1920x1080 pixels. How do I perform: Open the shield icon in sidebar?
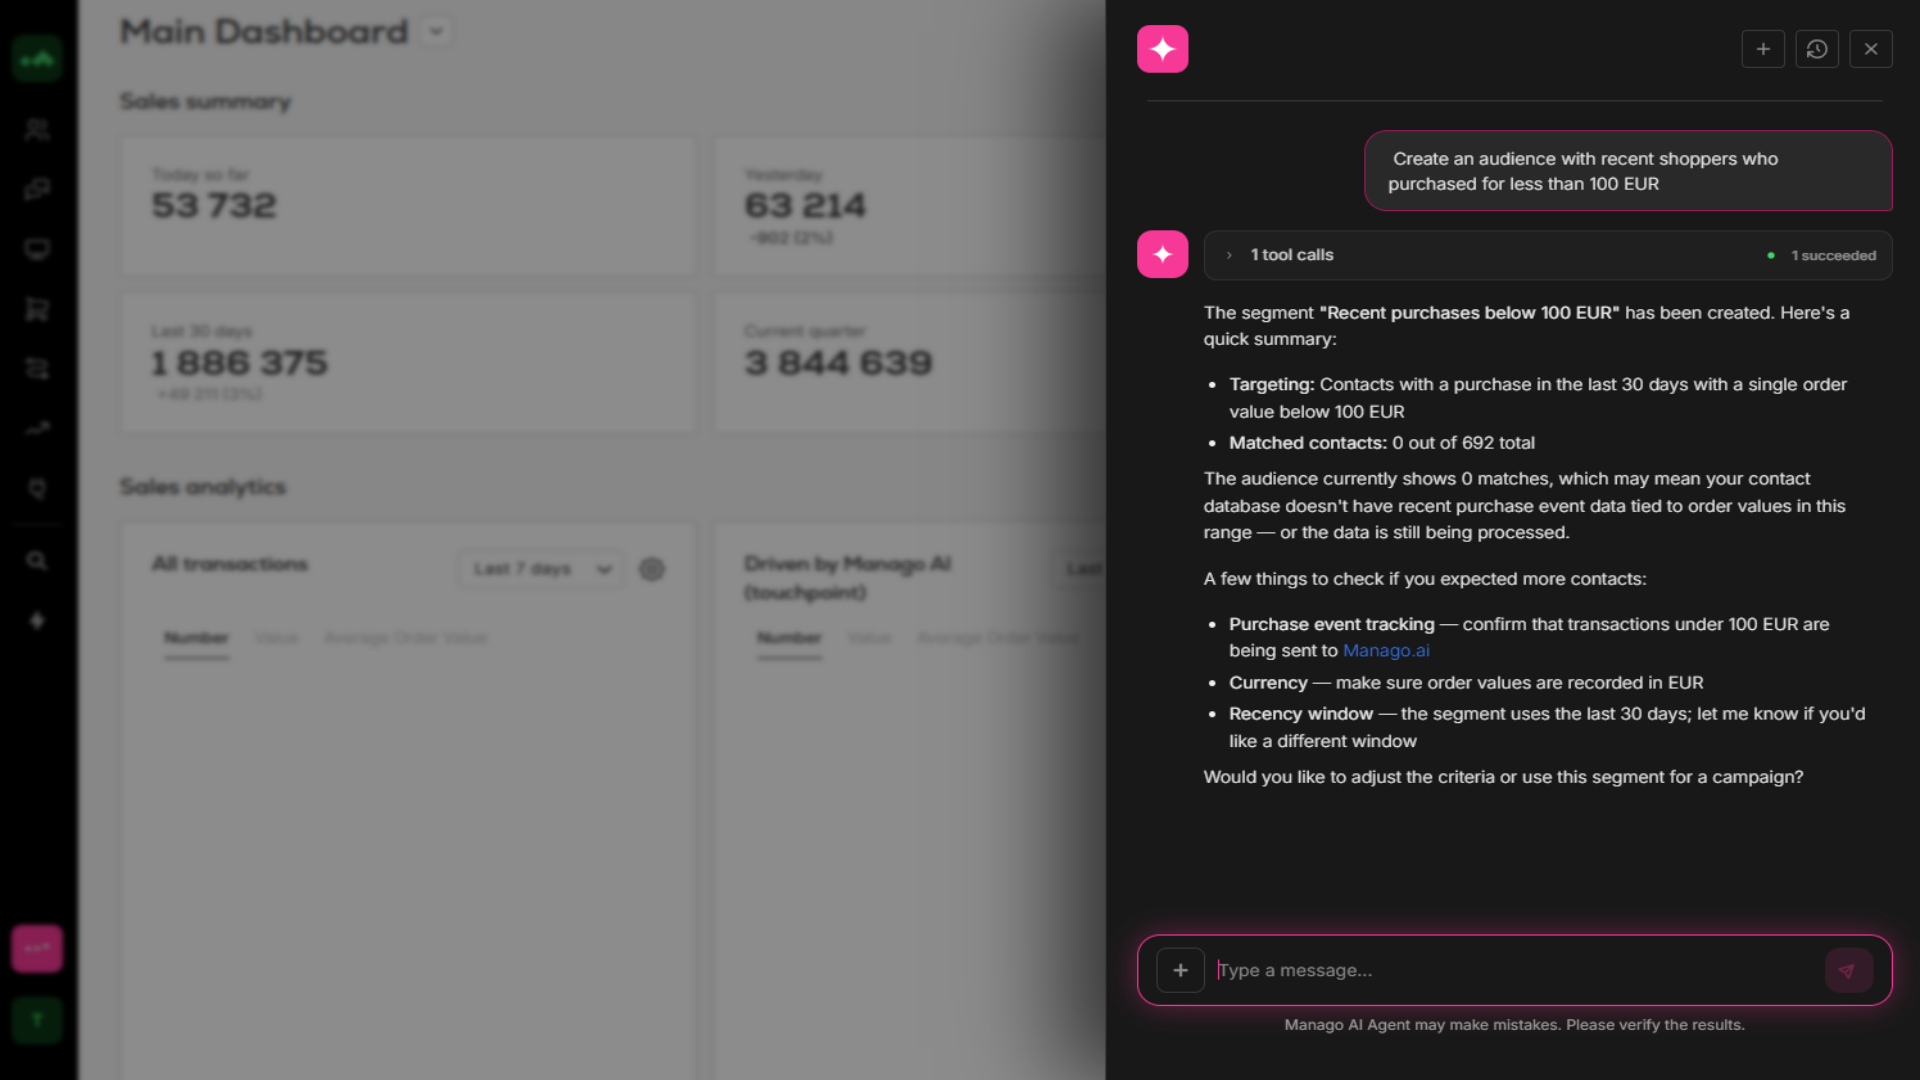pos(37,489)
